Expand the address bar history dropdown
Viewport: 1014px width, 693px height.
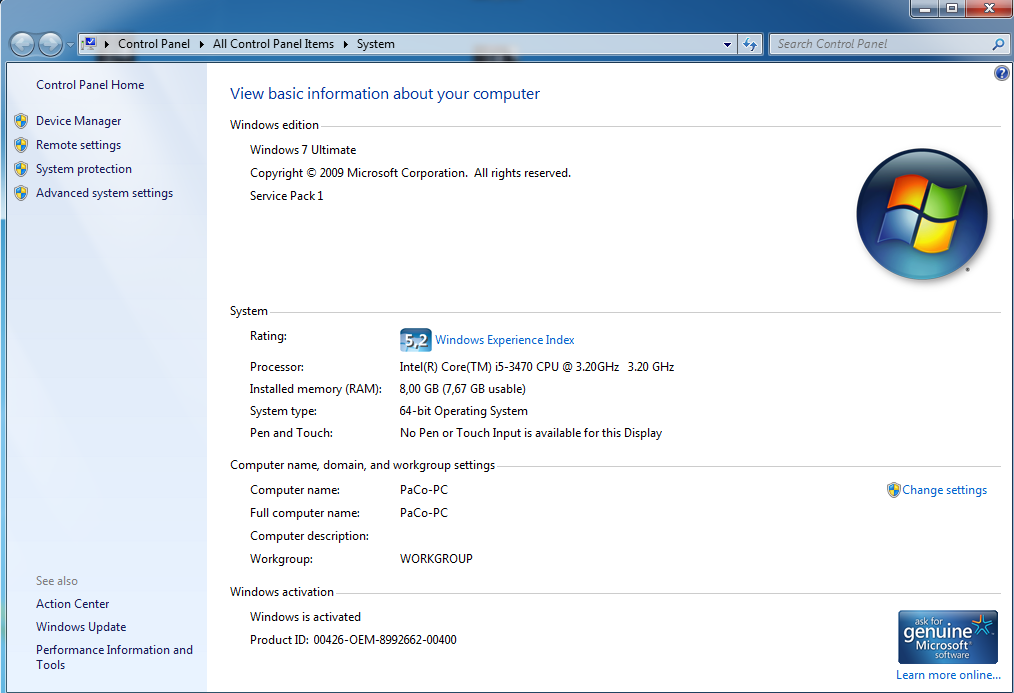(x=727, y=44)
